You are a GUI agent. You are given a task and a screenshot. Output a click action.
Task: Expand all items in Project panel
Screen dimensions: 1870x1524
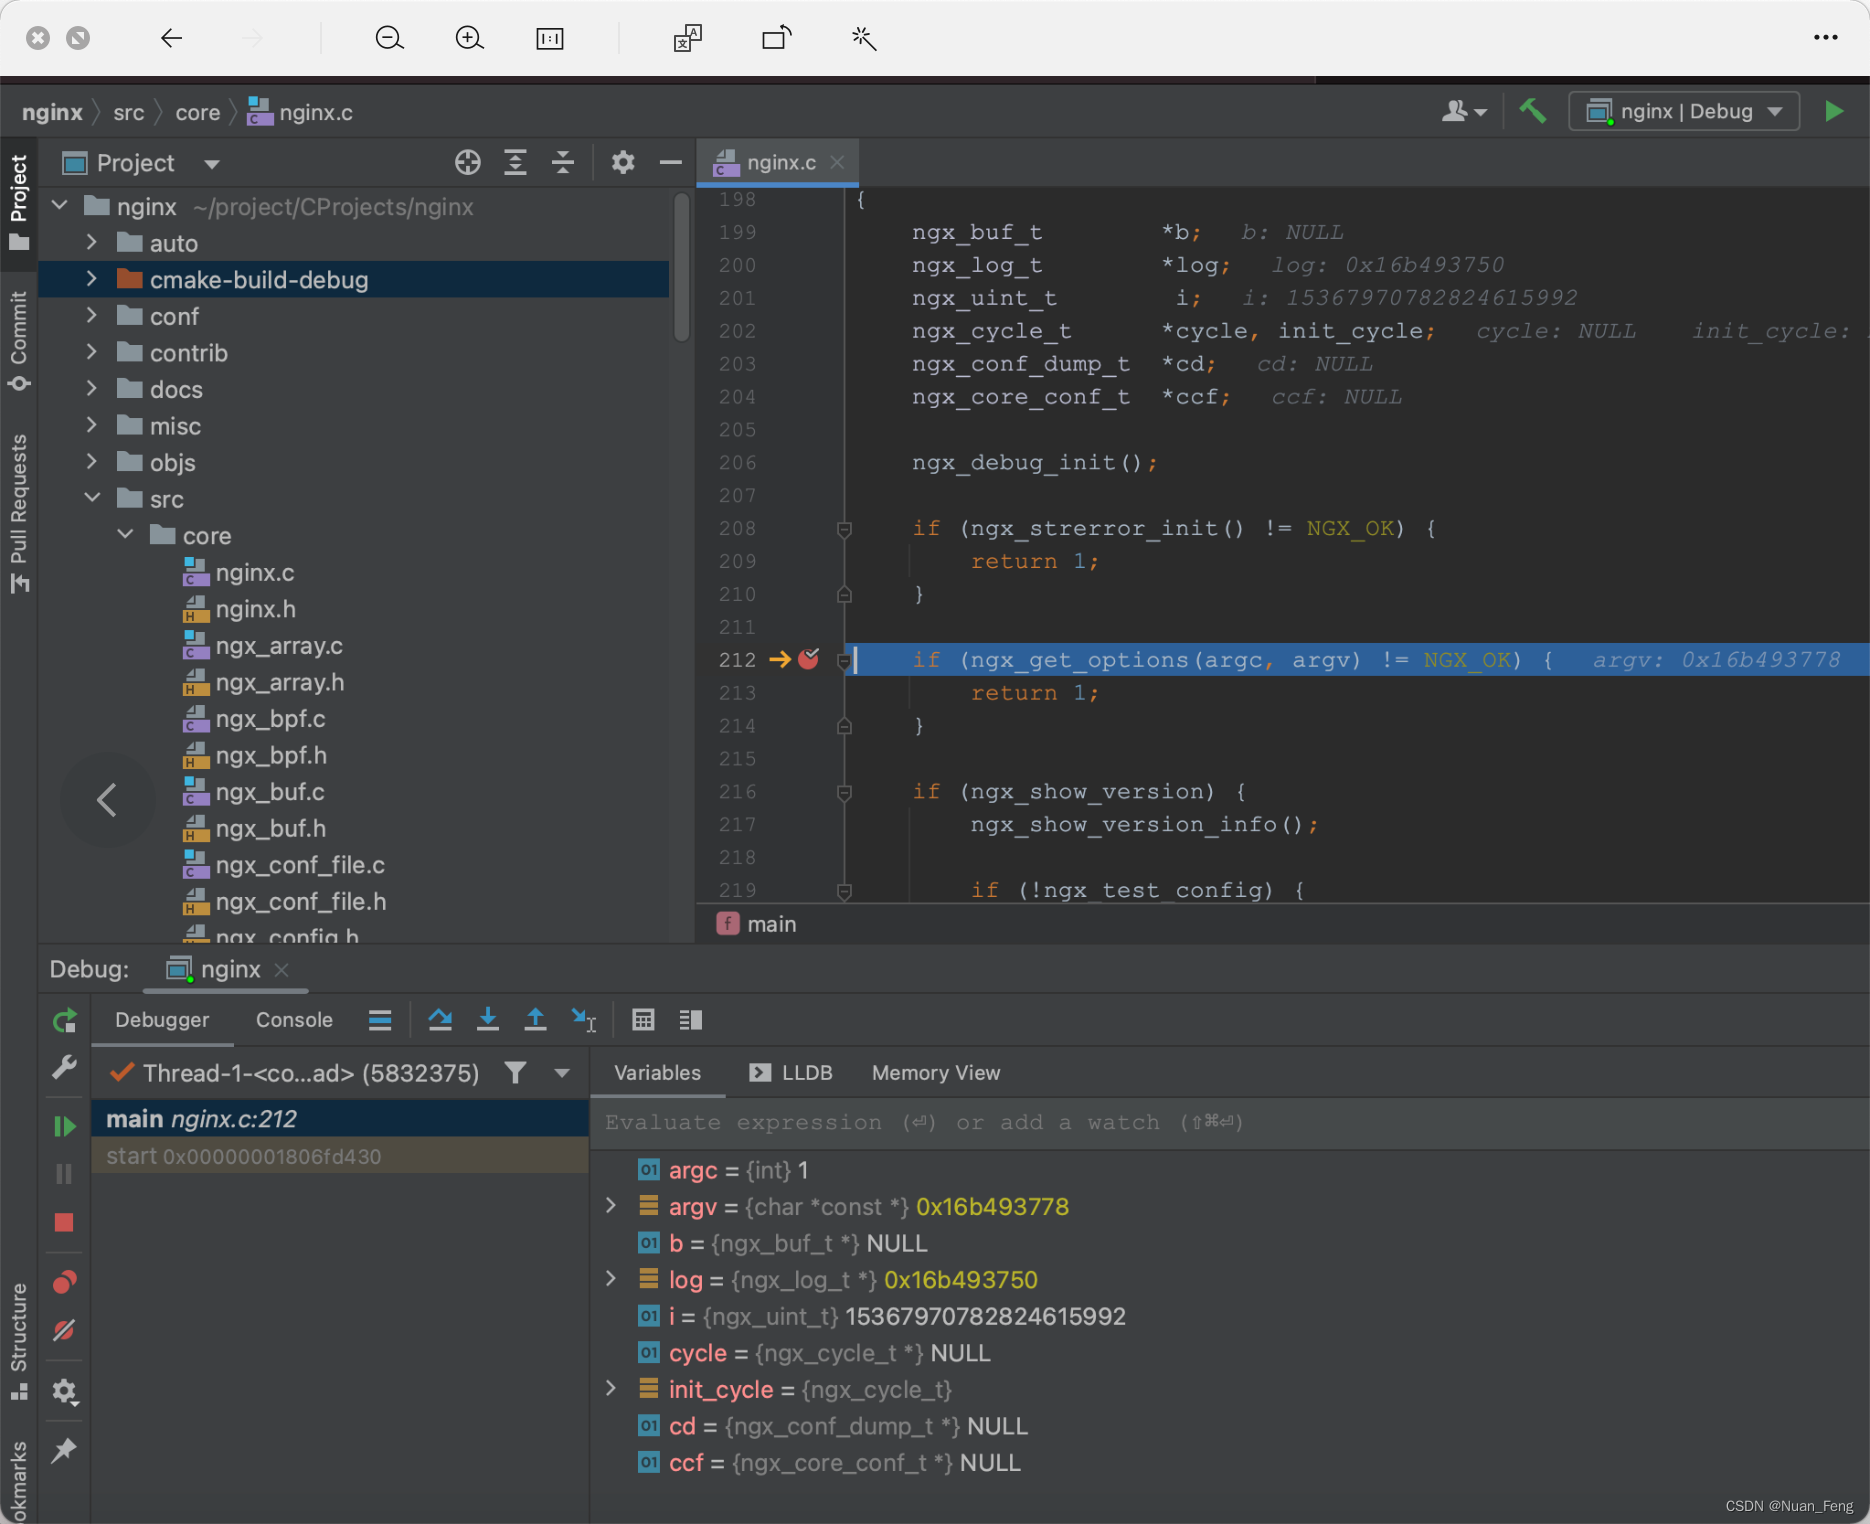tap(515, 162)
